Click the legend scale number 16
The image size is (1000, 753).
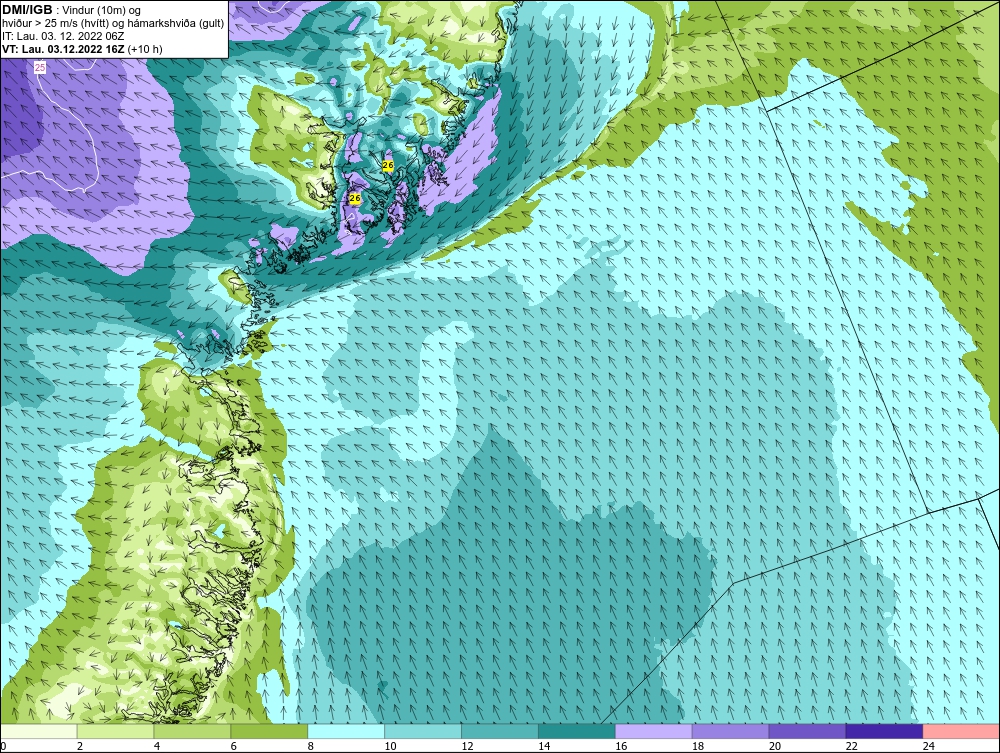621,746
